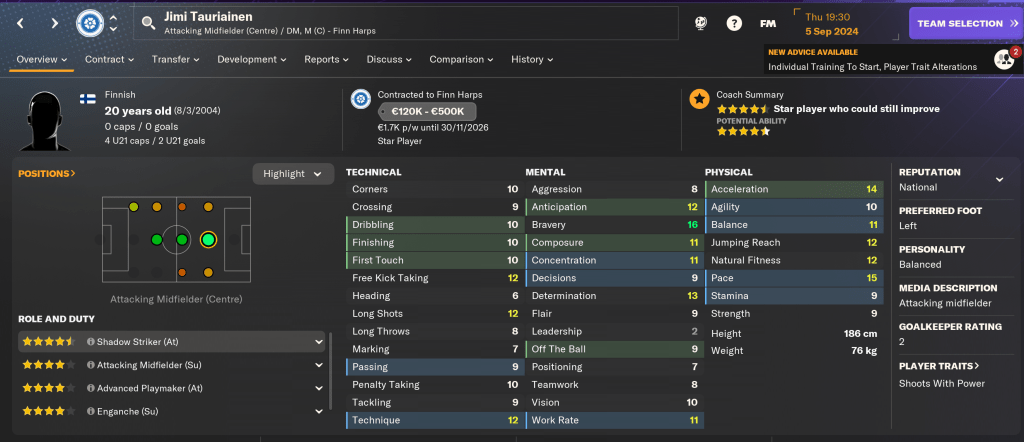Open the Player Traits link
1024x442 pixels.
point(938,366)
